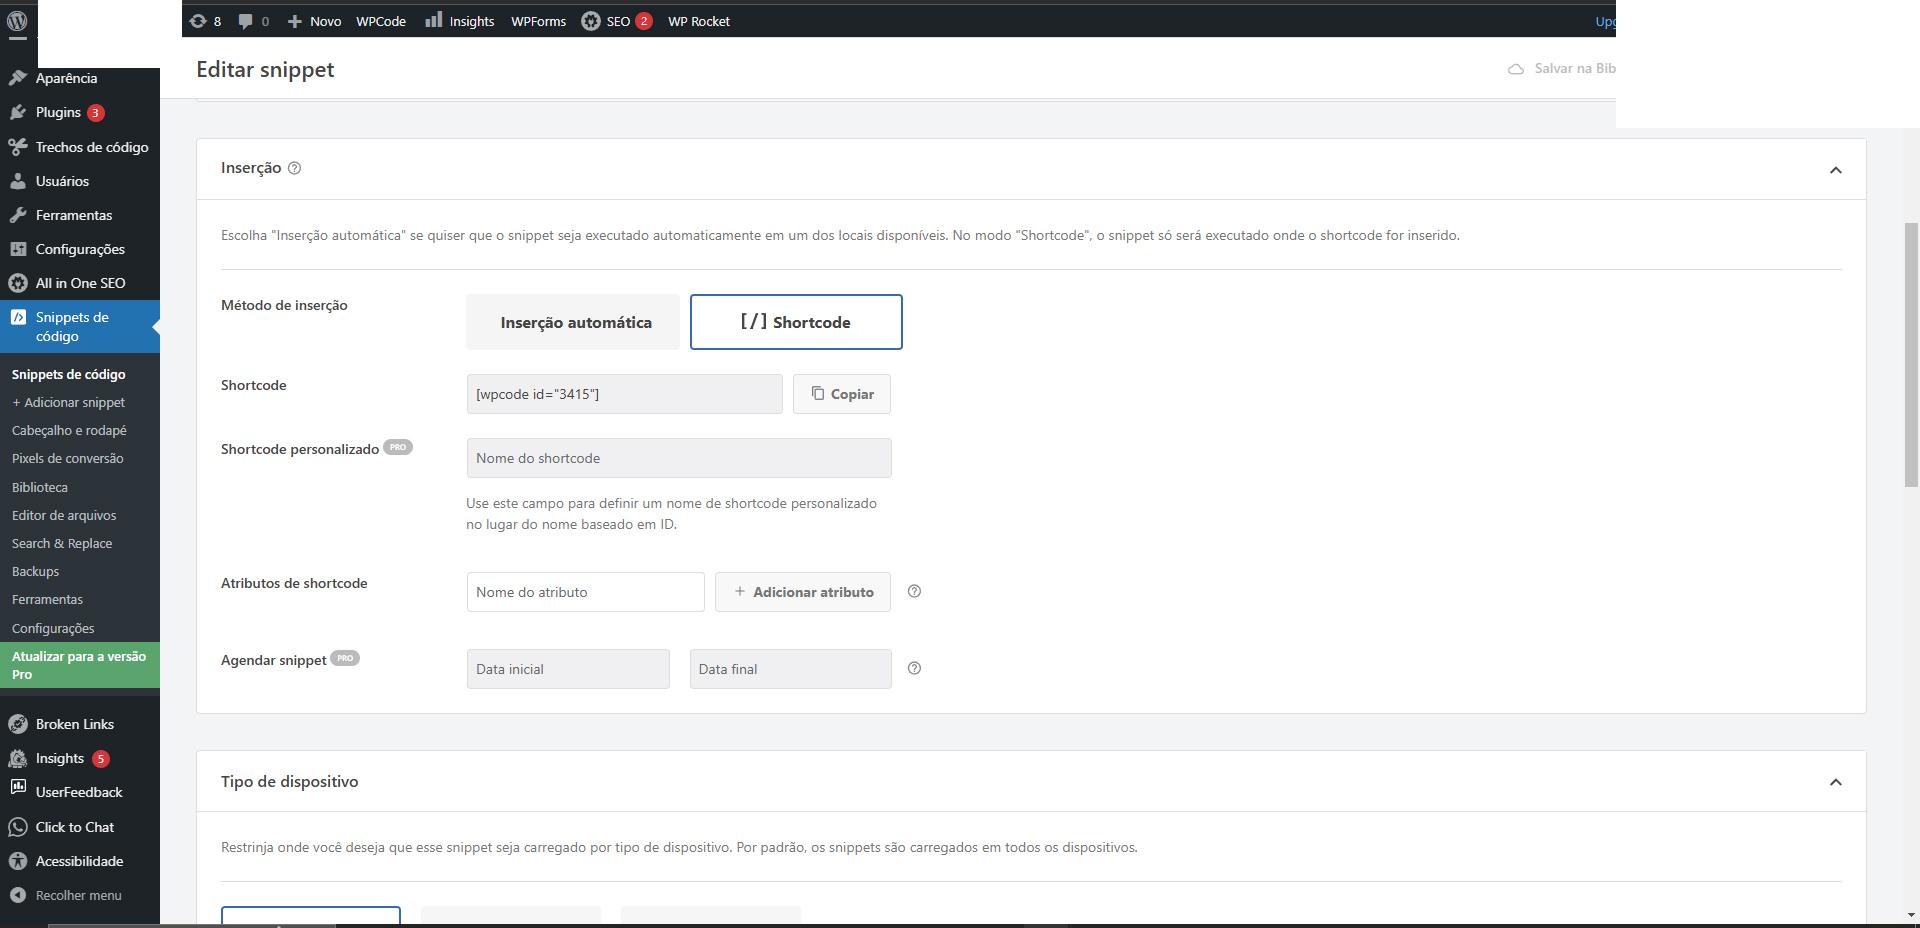Collapse the Tipo de dispositivo panel
This screenshot has height=928, width=1920.
tap(1835, 782)
